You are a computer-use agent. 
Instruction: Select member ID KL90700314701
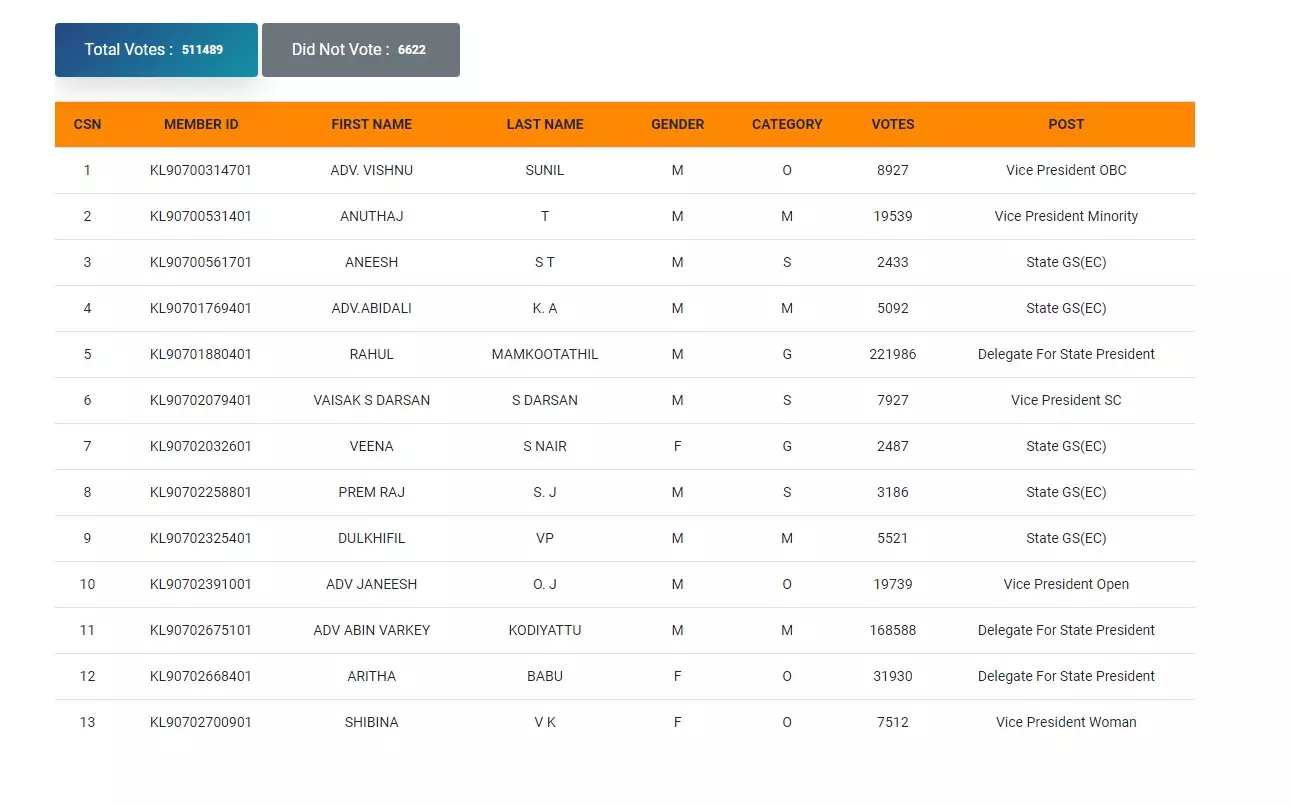click(x=201, y=170)
